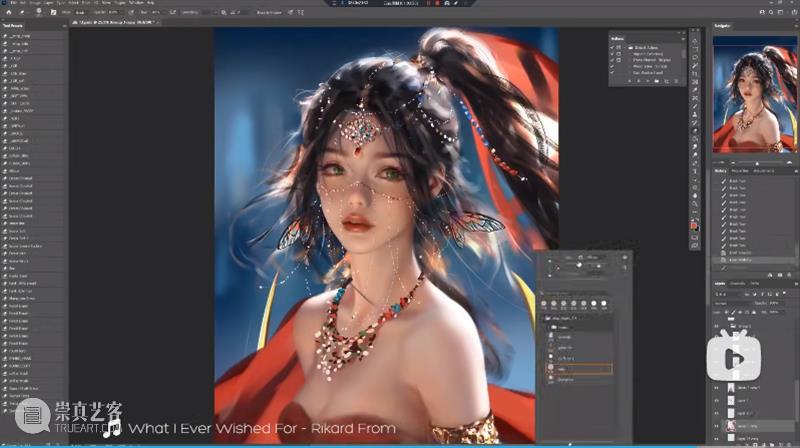
Task: Switch to the Paths tab
Action: click(755, 283)
